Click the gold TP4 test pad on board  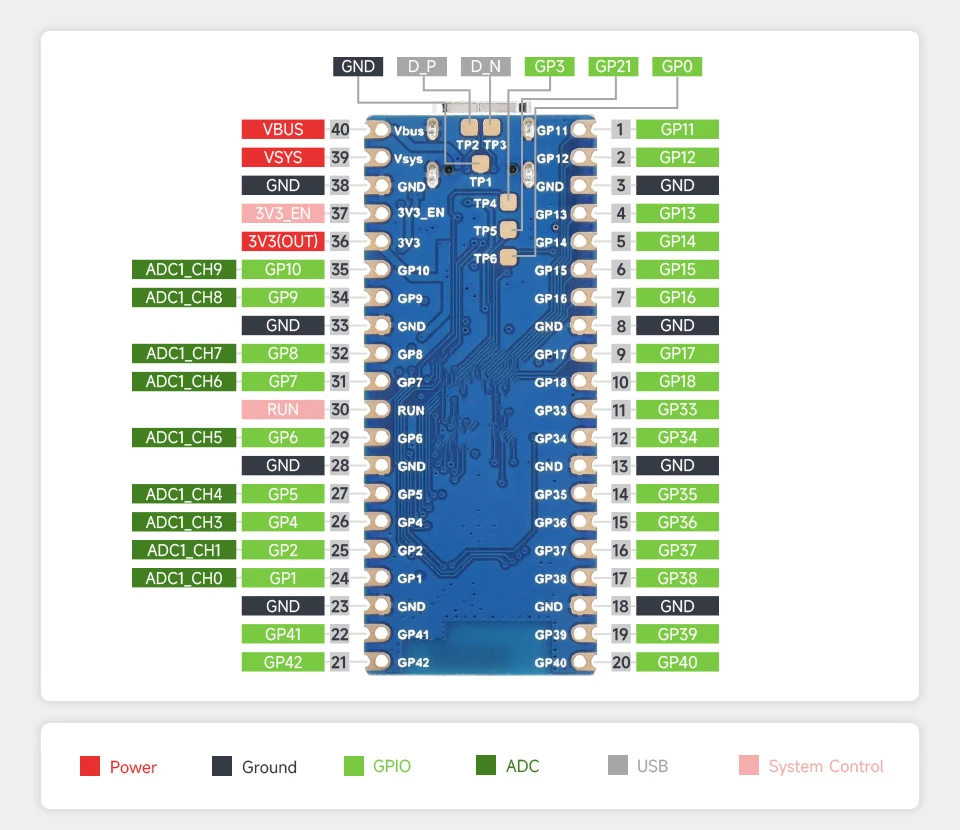(508, 202)
